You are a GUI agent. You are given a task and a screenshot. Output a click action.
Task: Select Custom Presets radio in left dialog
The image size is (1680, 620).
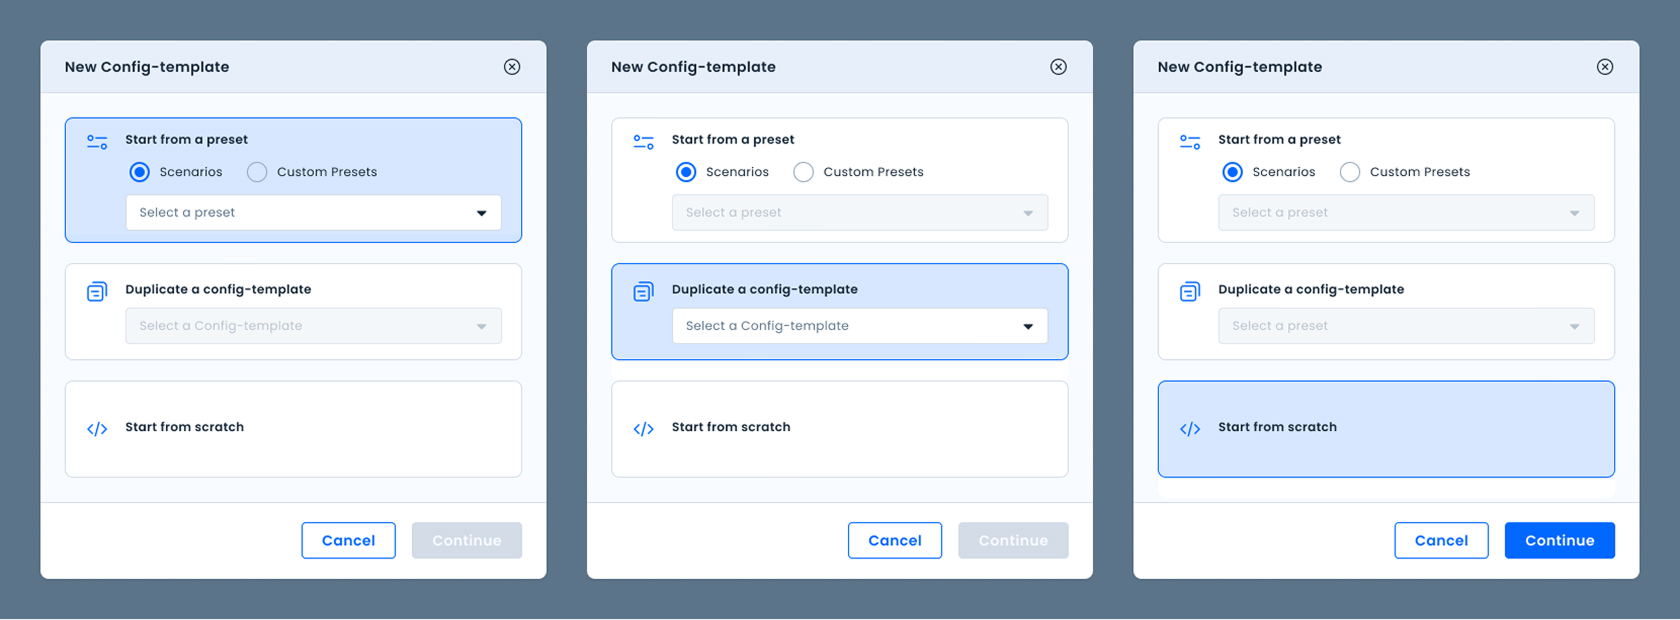click(x=257, y=172)
